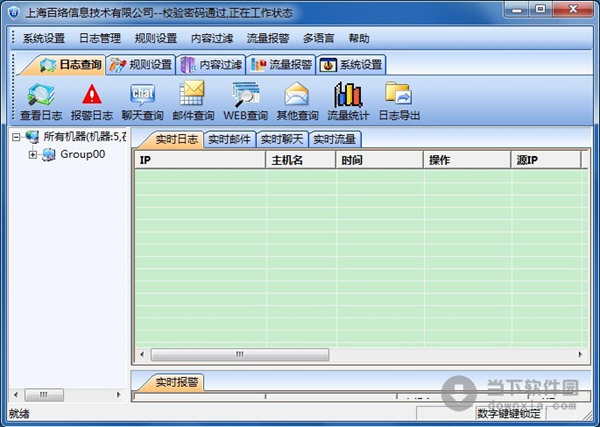Select the 实时邮件 tab
This screenshot has width=600, height=427.
[229, 139]
